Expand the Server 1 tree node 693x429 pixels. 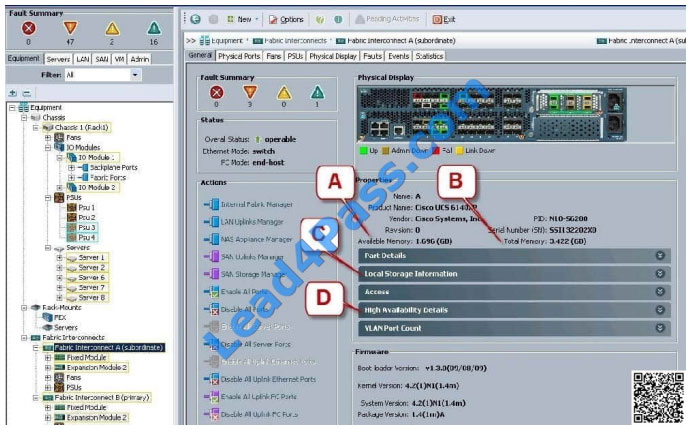click(x=60, y=257)
